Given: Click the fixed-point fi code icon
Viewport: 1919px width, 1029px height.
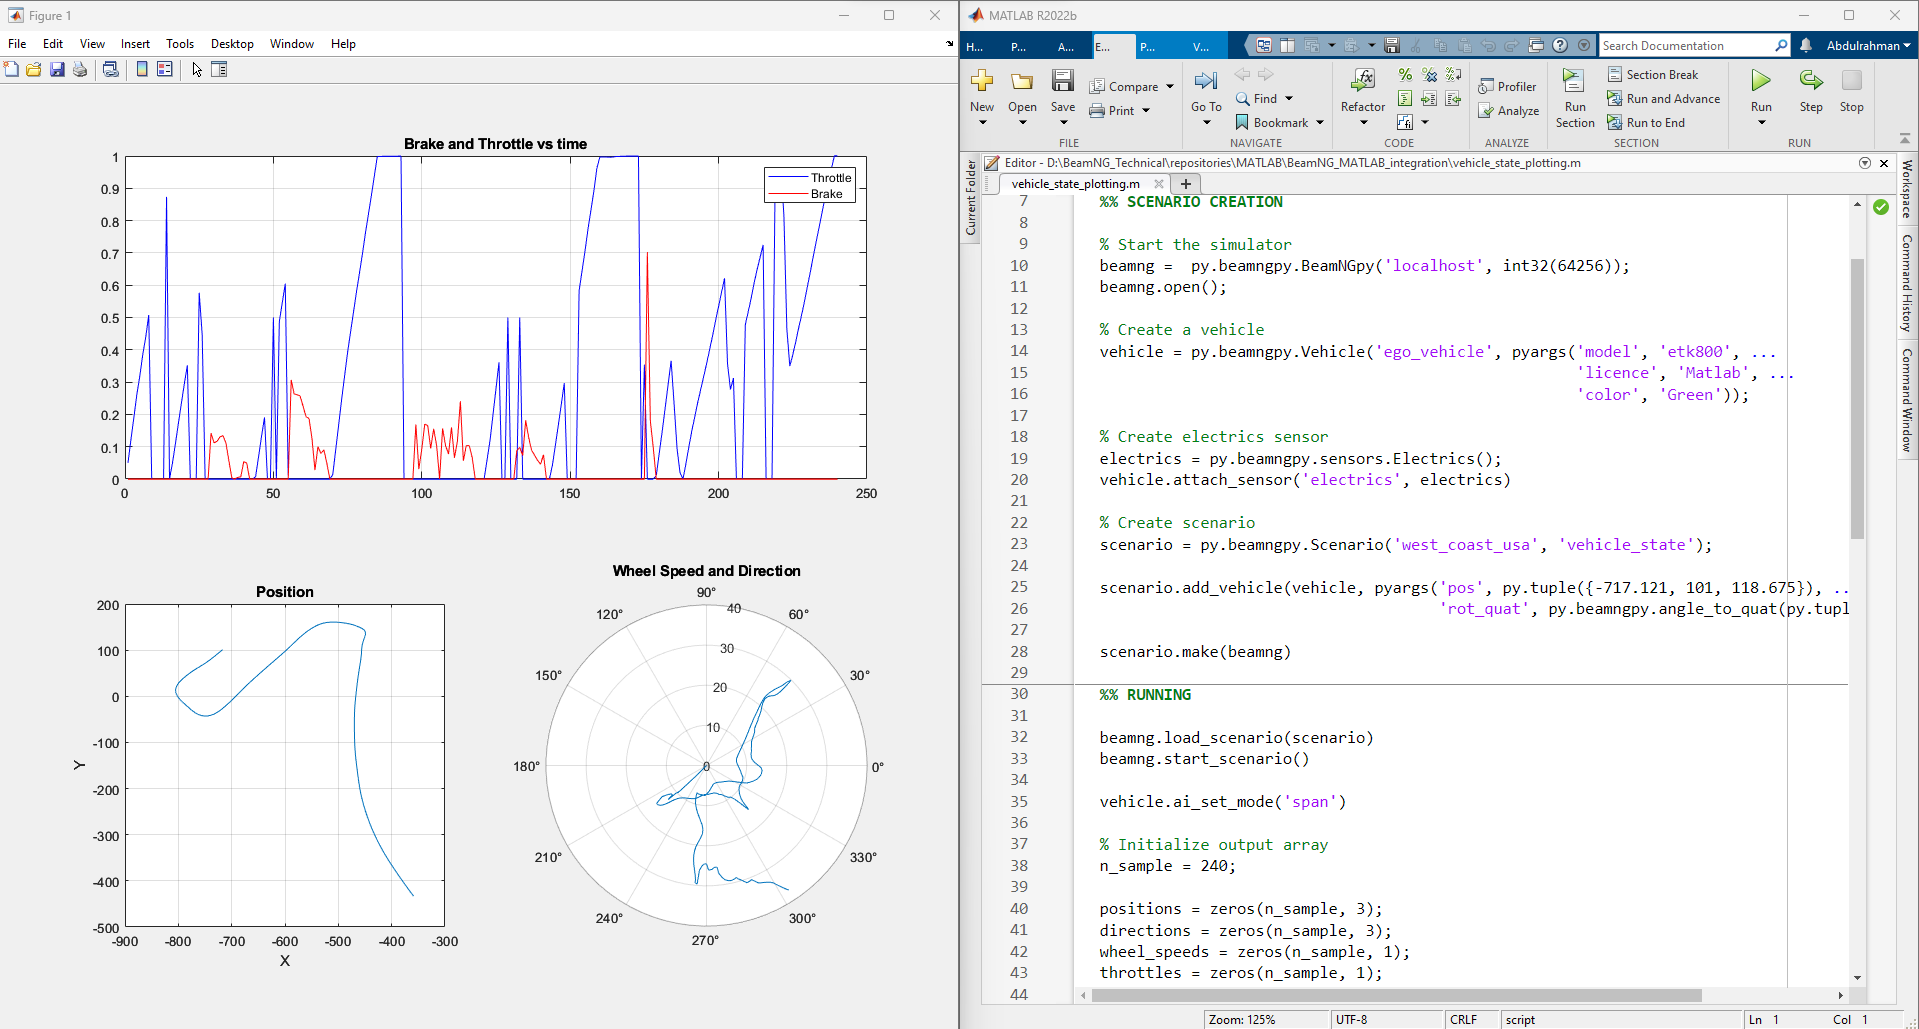Looking at the screenshot, I should [x=1405, y=123].
